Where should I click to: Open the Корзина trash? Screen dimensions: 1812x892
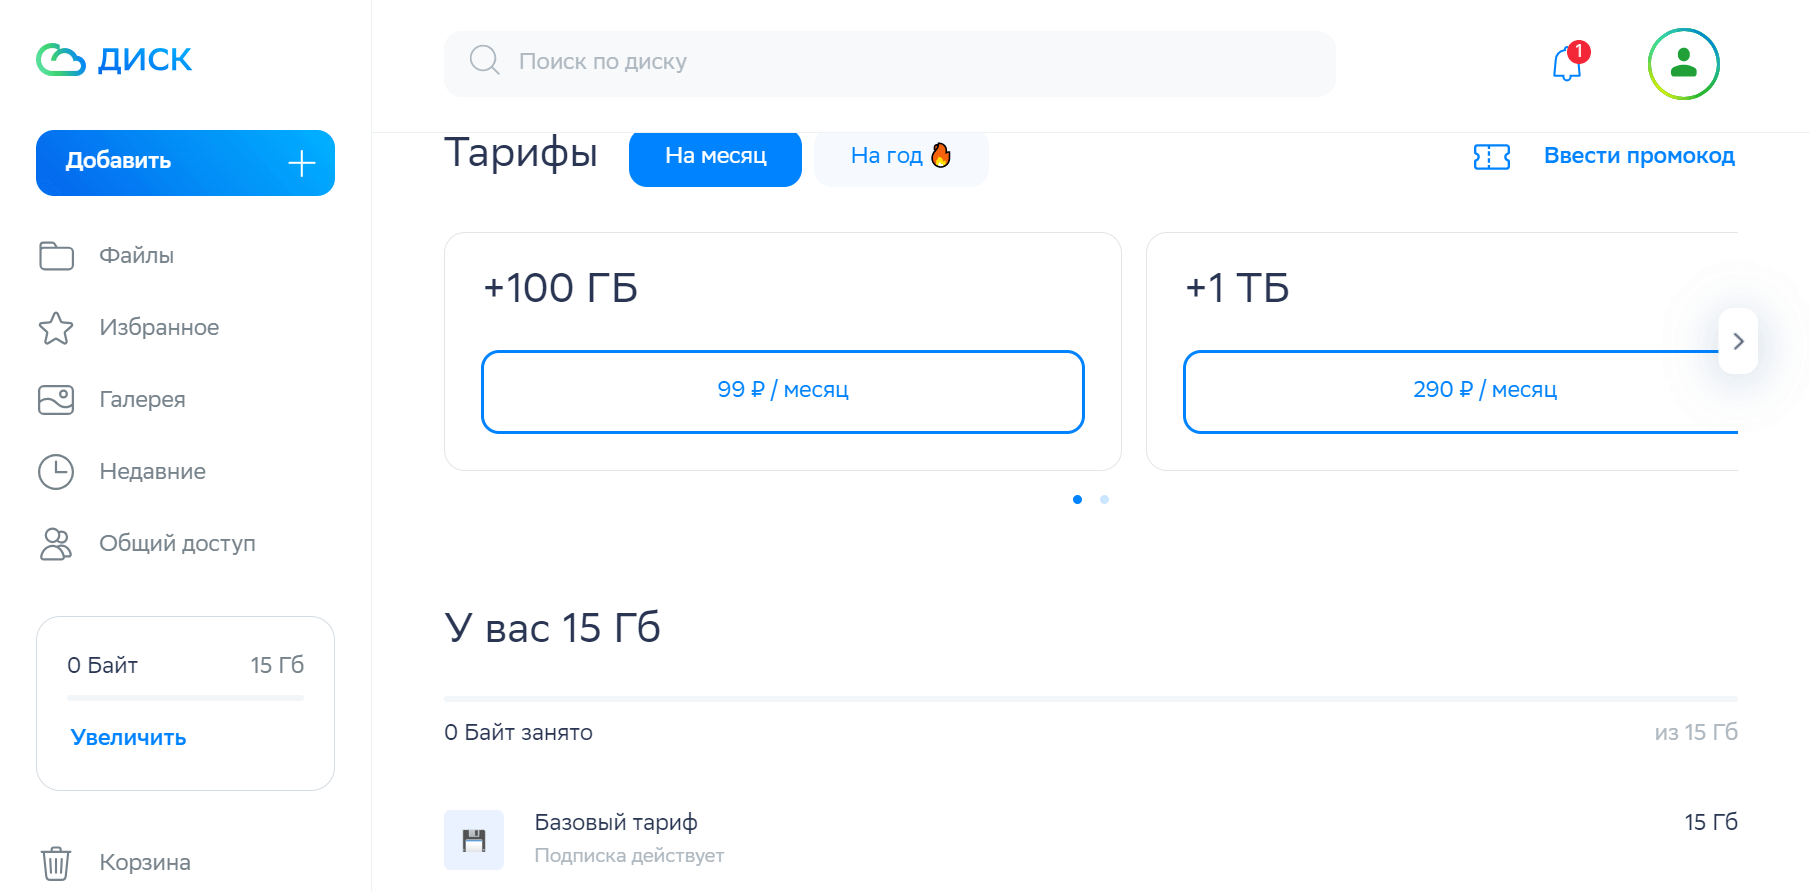click(x=114, y=862)
